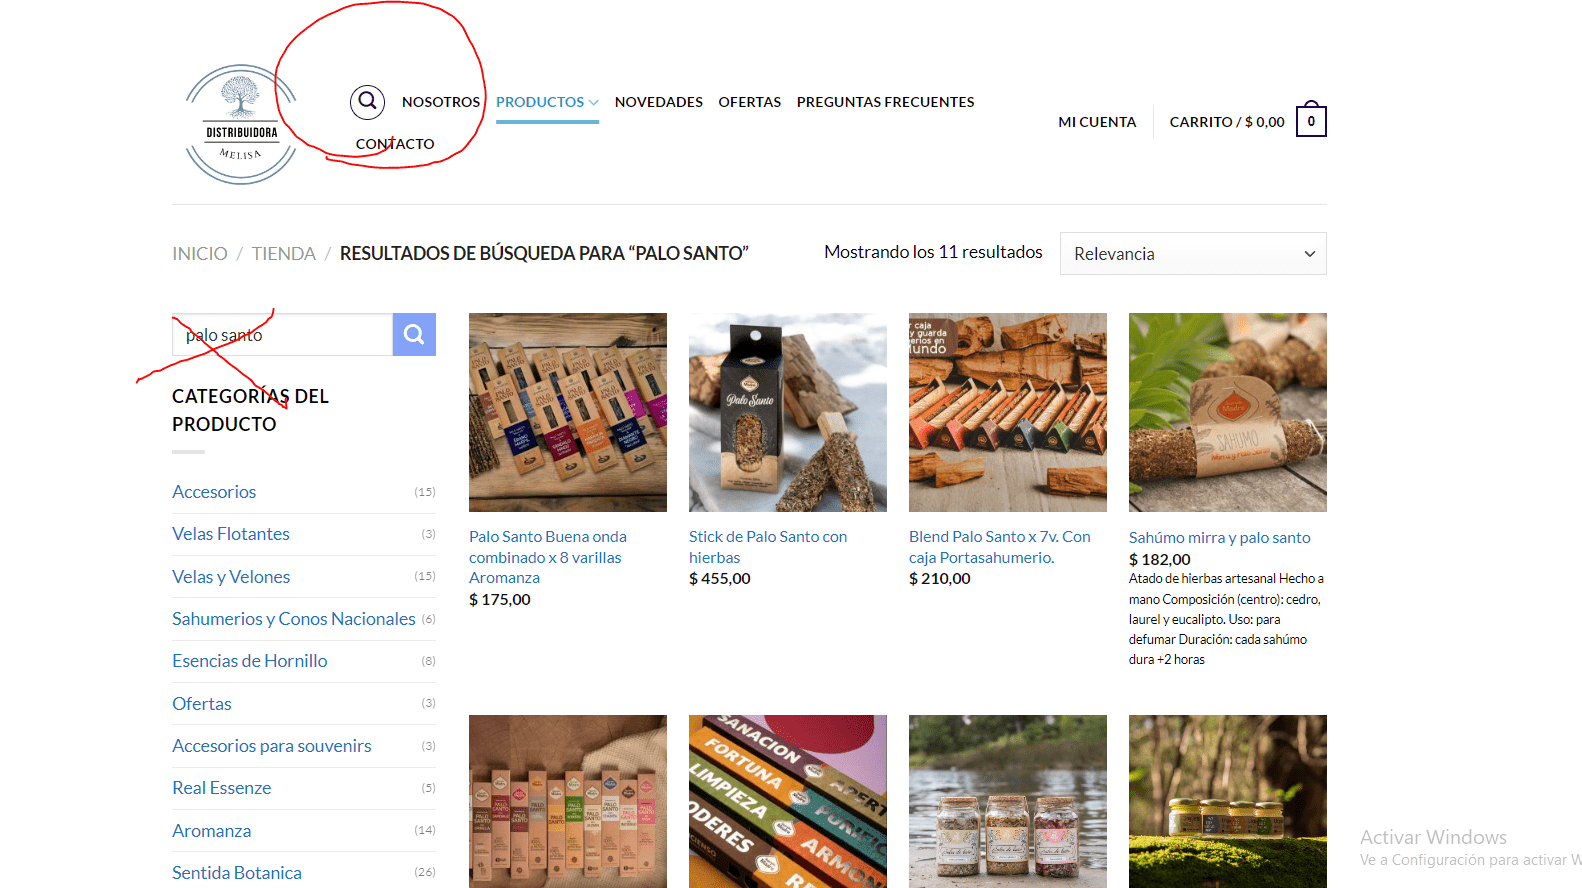Open Sahumerios y Conos Nacionales category
Viewport: 1582px width, 888px height.
point(294,619)
